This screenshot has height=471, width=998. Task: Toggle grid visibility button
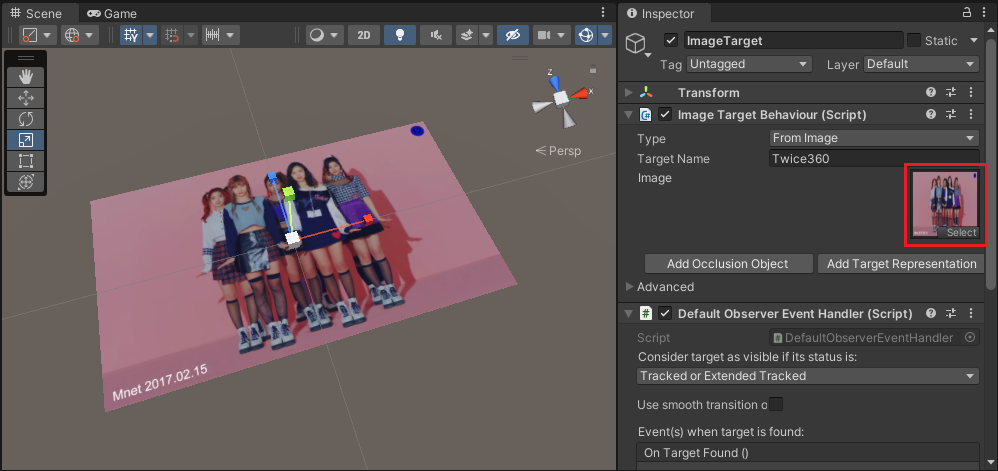[x=132, y=35]
